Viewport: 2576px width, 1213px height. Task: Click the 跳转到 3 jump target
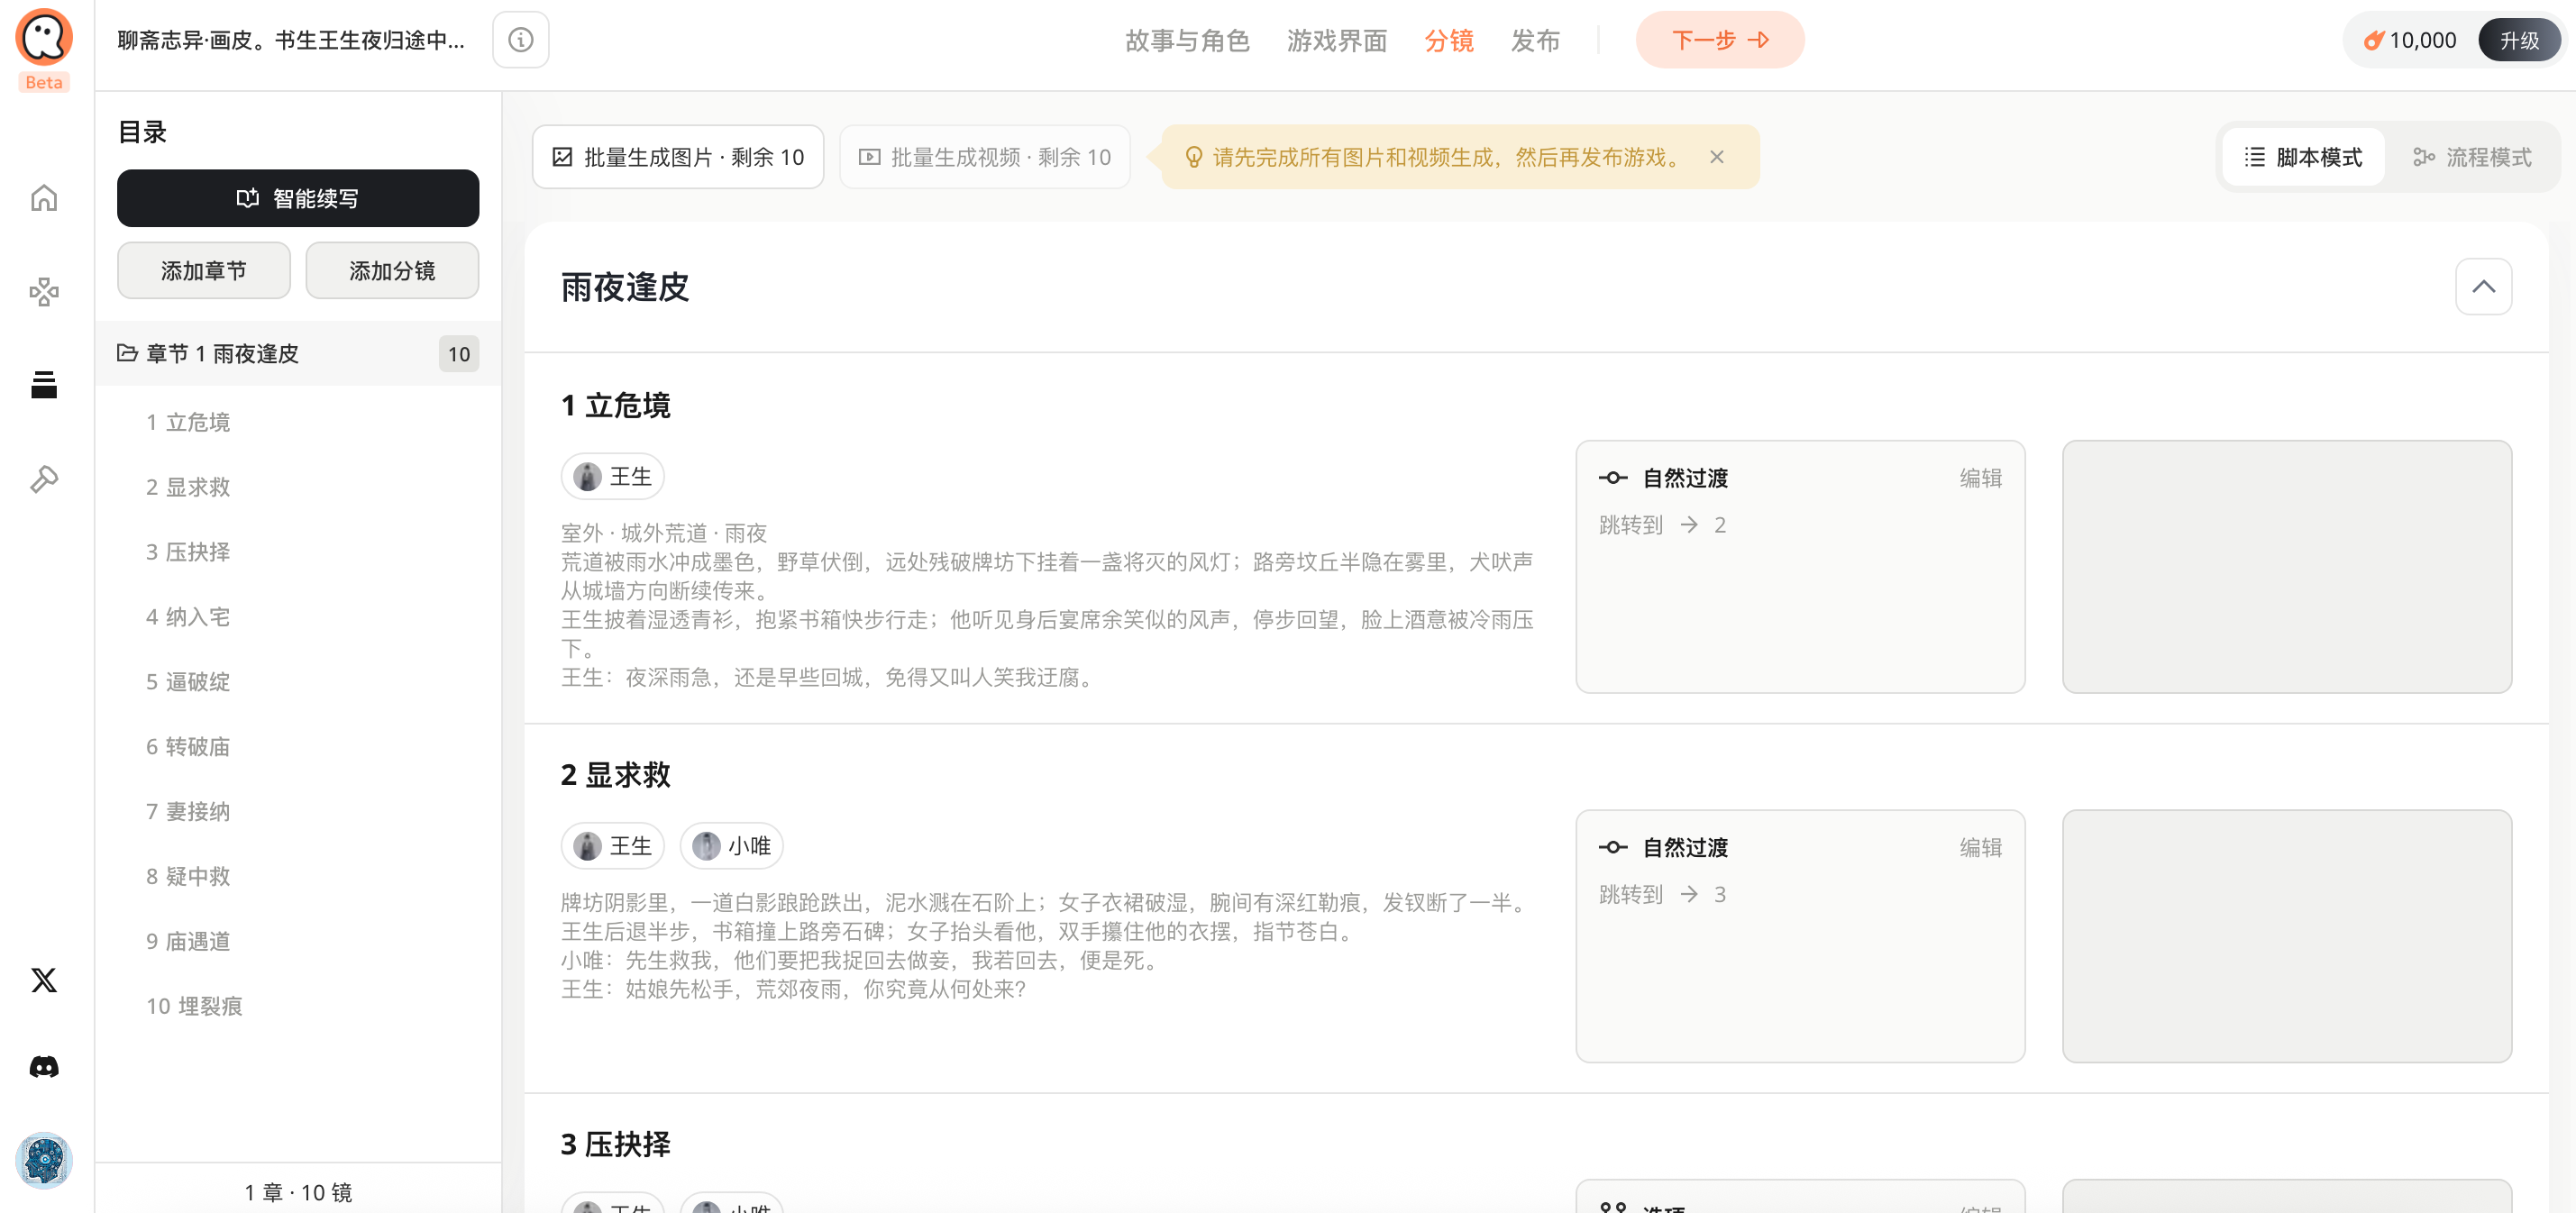1662,894
